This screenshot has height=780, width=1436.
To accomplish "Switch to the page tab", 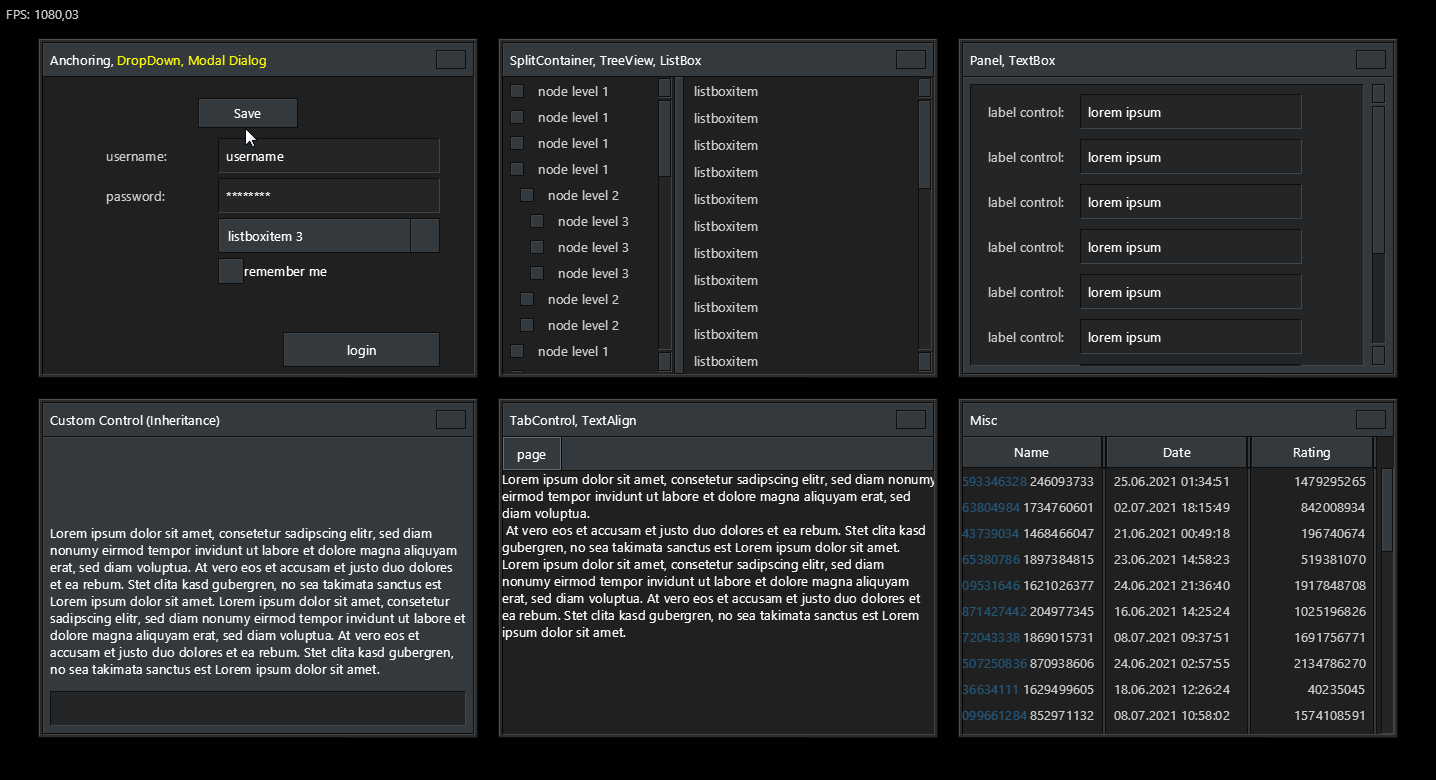I will (x=531, y=454).
